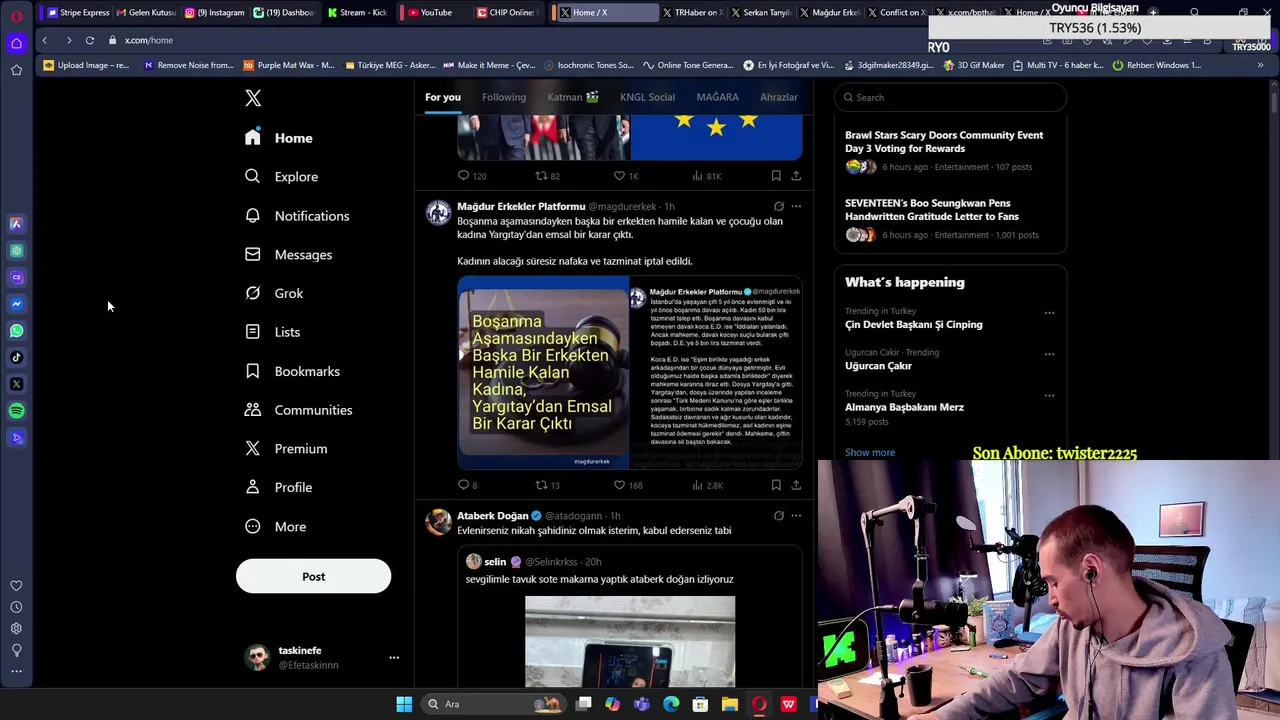1280x720 pixels.
Task: Open Premium in X sidebar
Action: pyautogui.click(x=286, y=449)
